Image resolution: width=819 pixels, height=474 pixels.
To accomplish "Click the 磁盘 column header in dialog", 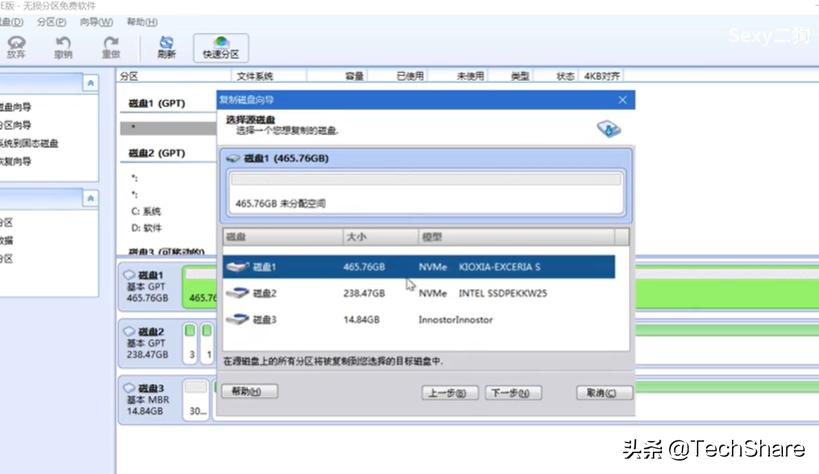I will 283,237.
